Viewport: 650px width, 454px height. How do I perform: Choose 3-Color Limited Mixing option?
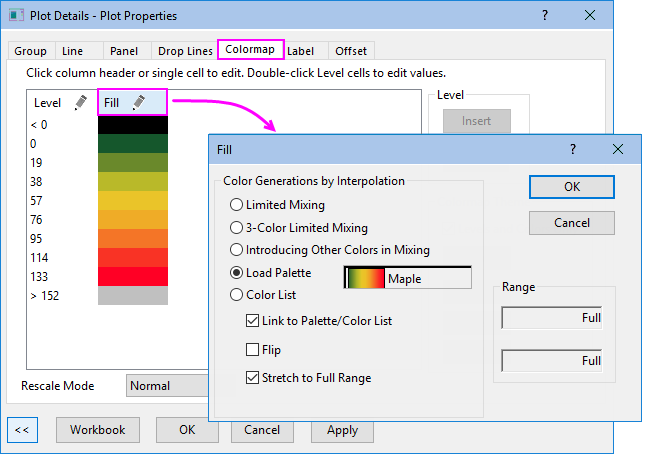(x=236, y=228)
